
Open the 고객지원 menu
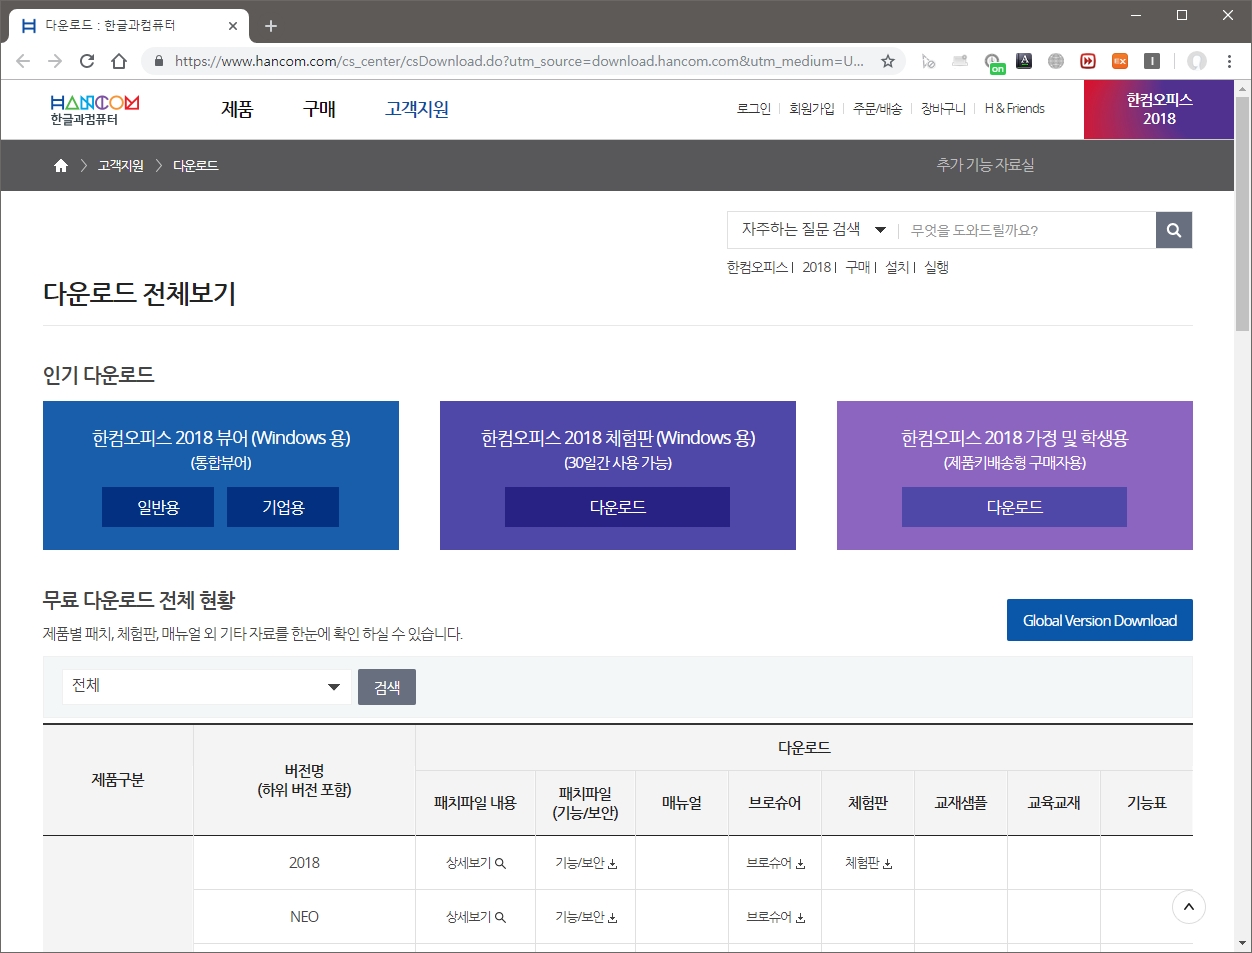[x=417, y=109]
